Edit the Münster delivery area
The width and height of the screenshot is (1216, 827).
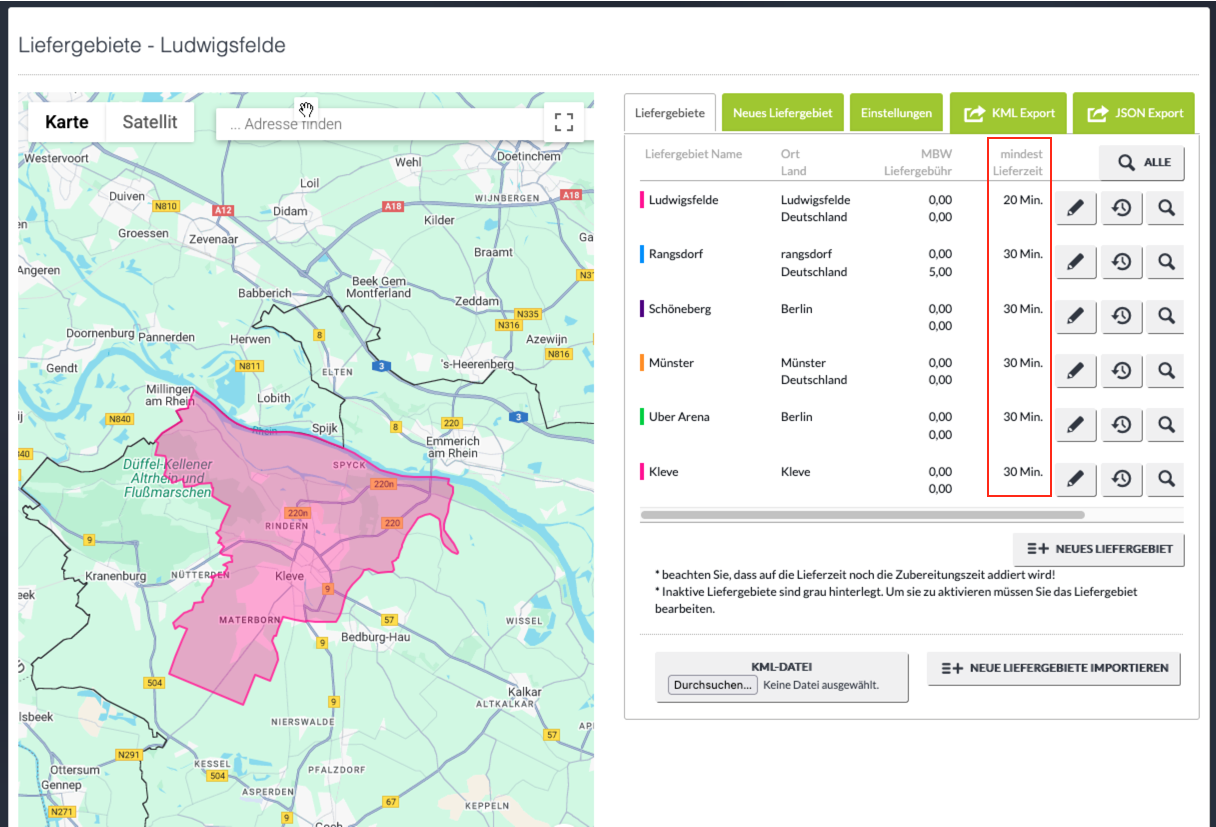coord(1075,371)
